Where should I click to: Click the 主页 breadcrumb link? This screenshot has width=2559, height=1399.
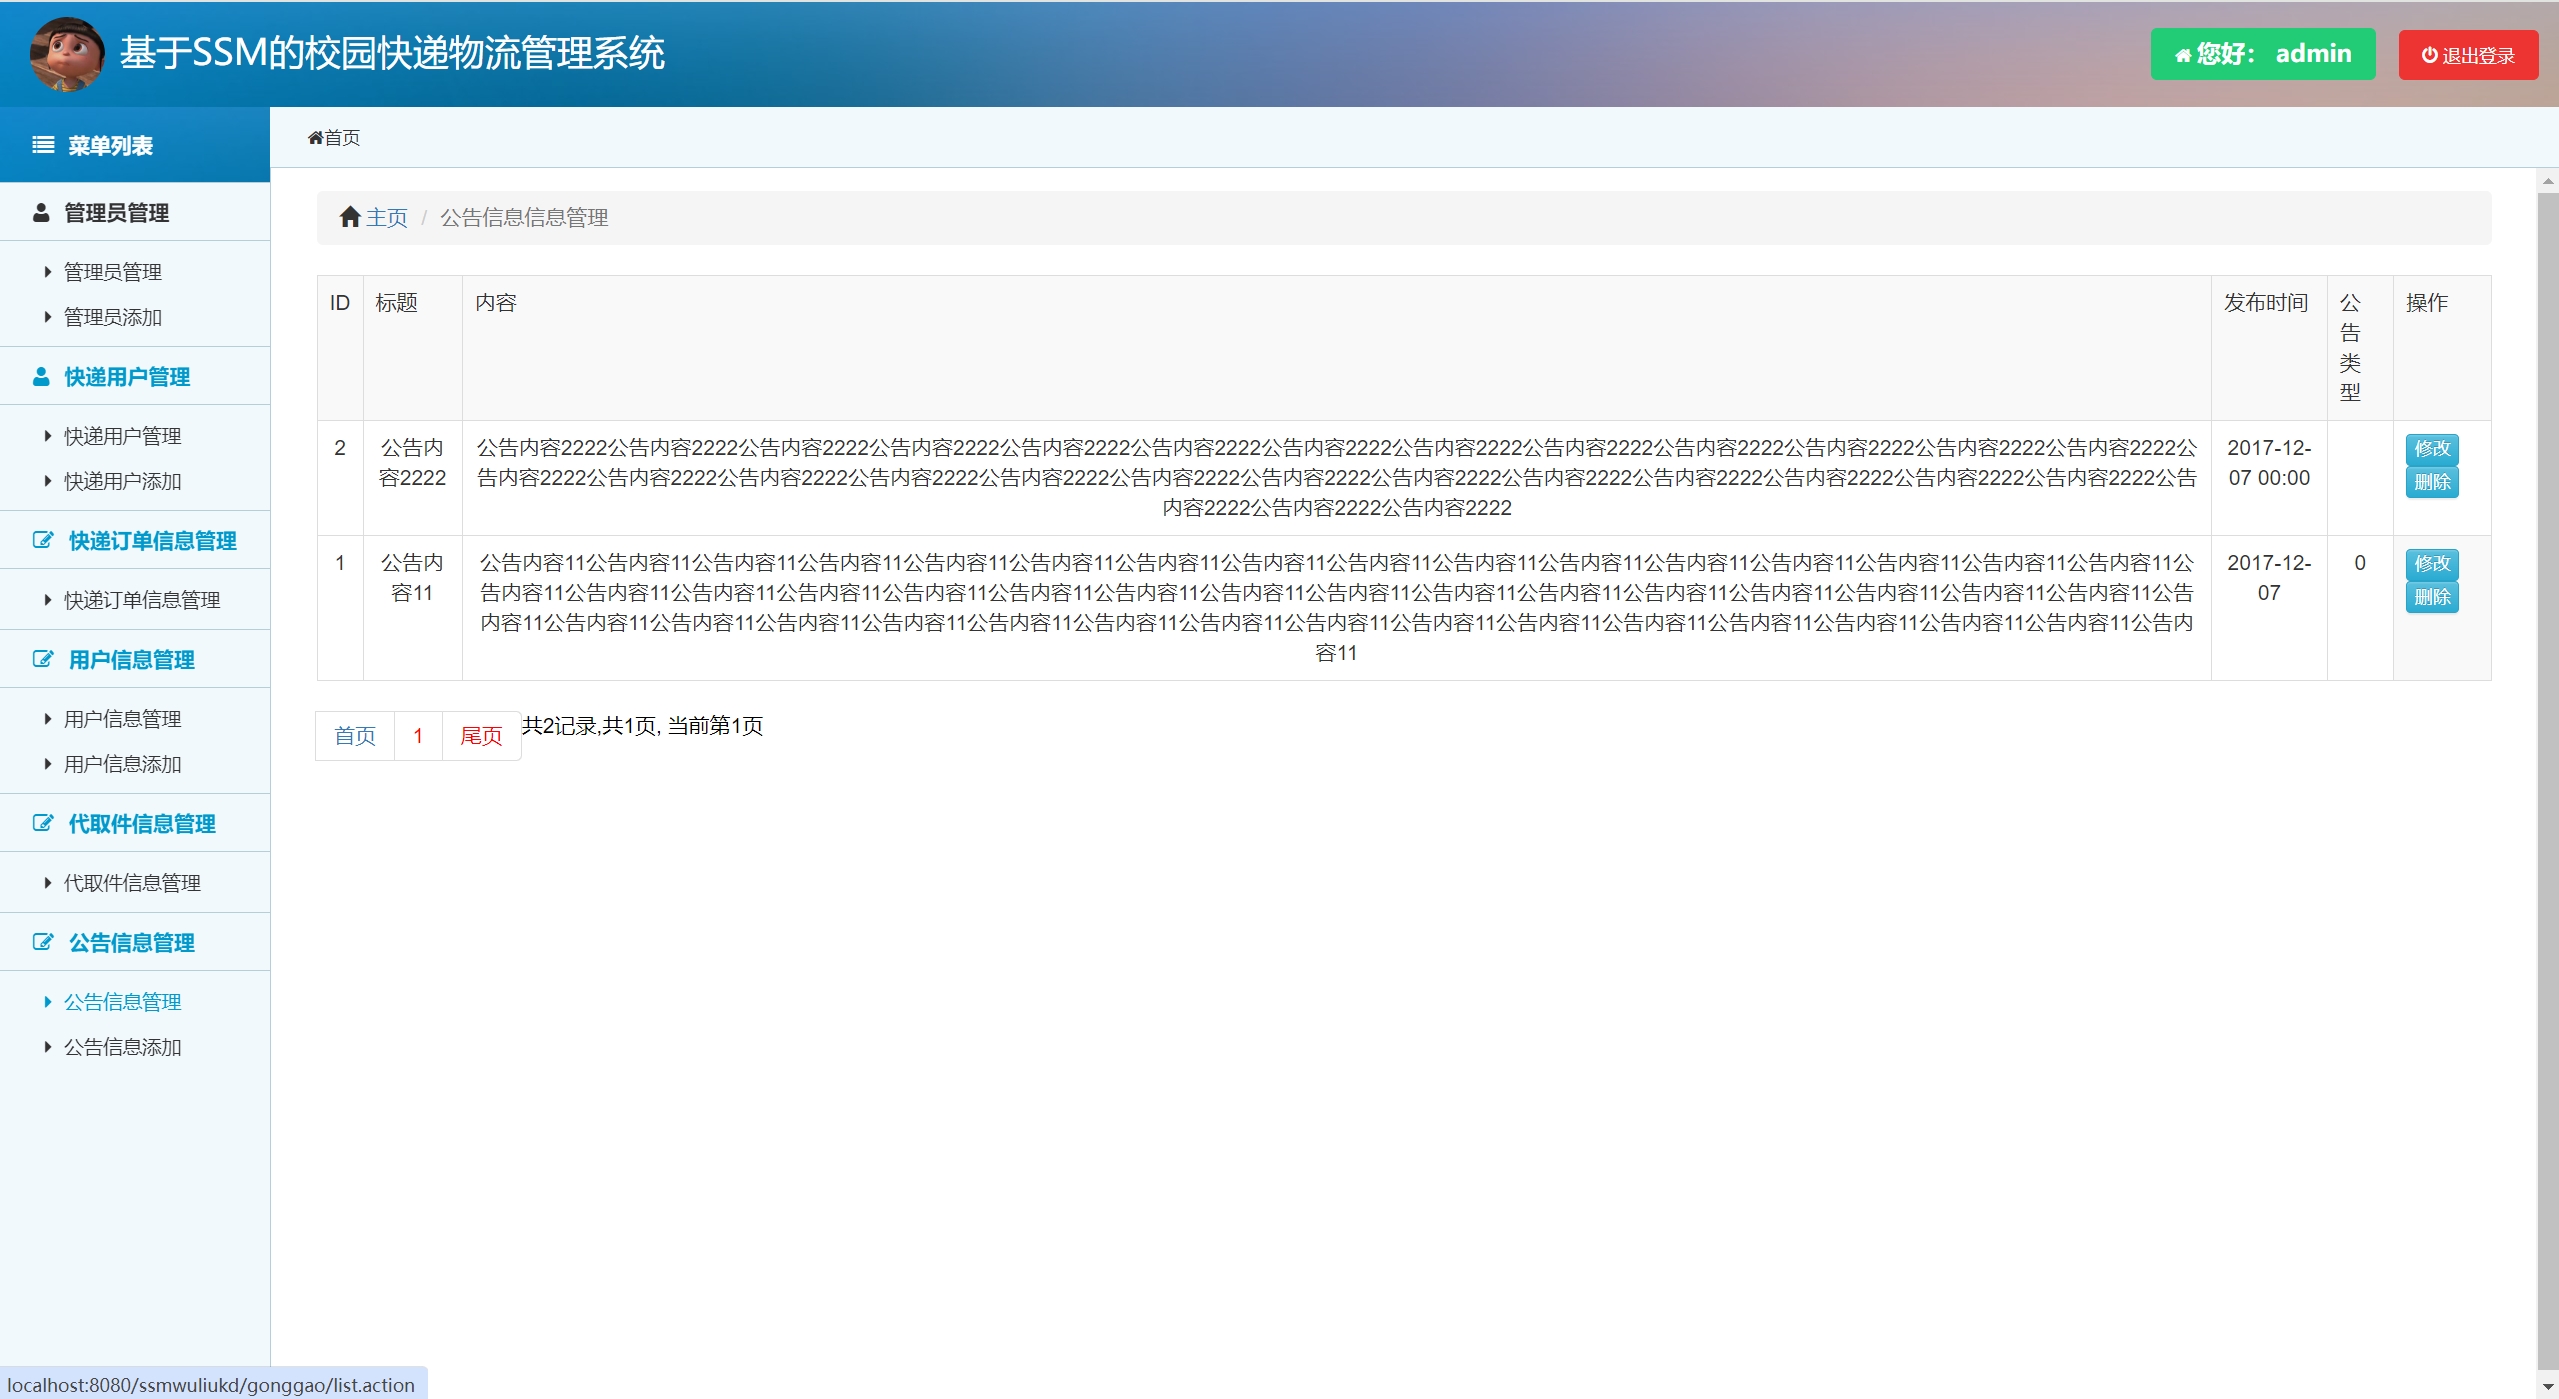pyautogui.click(x=387, y=218)
